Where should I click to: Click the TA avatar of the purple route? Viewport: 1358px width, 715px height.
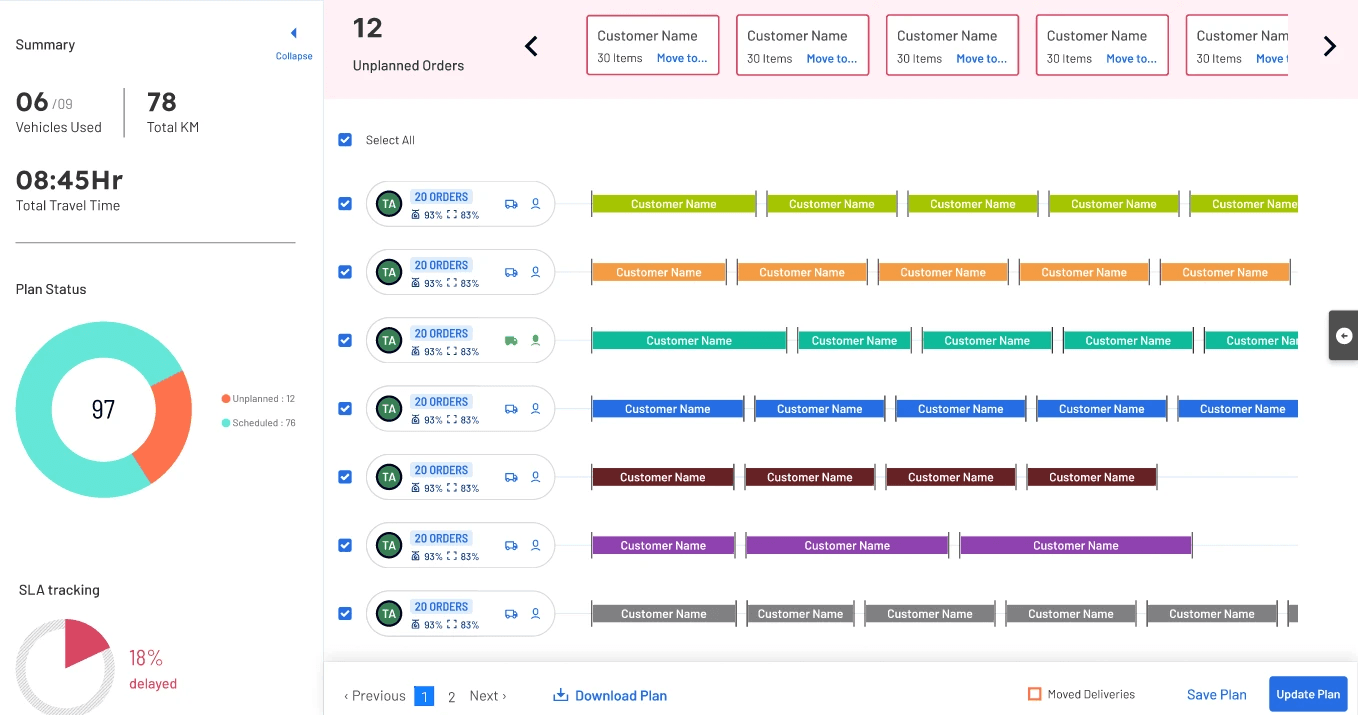389,545
